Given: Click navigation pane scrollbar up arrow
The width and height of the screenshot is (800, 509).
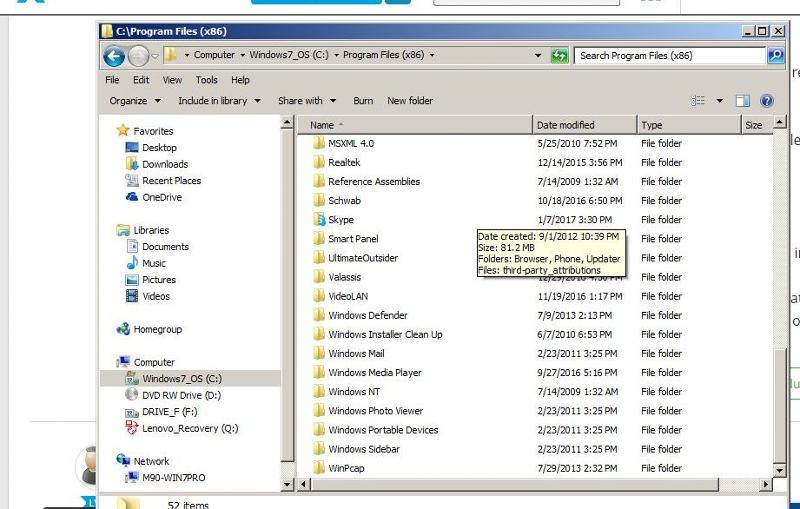Looking at the screenshot, I should pos(287,122).
